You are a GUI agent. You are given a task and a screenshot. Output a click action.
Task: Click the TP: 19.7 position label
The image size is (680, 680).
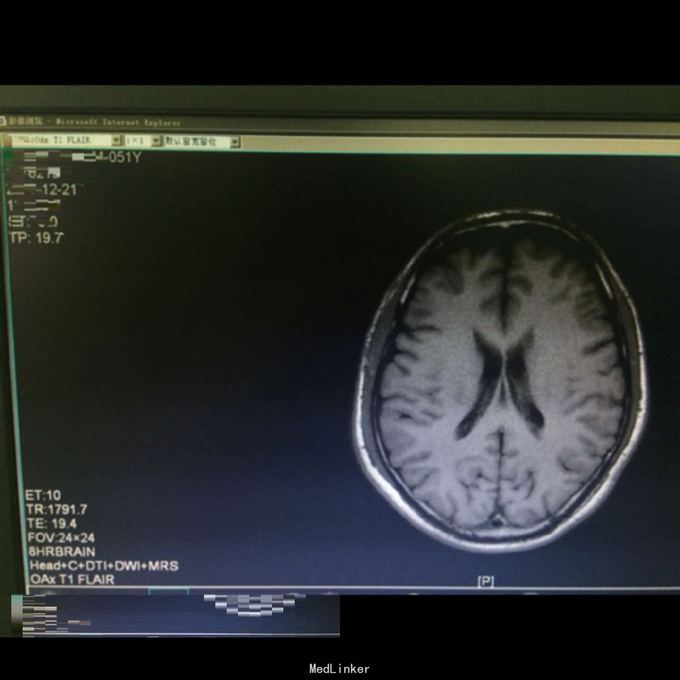(36, 238)
